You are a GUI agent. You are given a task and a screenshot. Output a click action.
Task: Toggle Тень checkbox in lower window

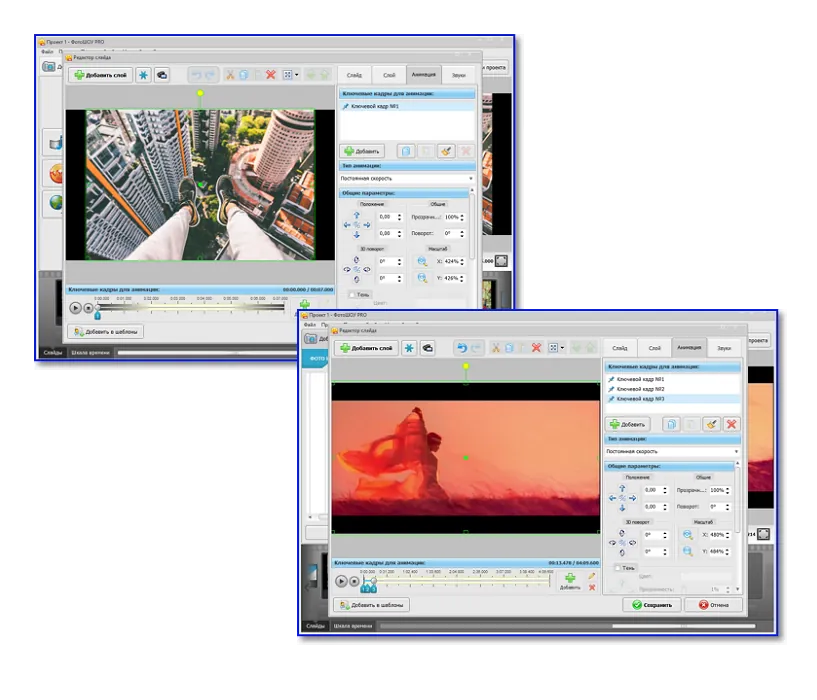[x=618, y=568]
